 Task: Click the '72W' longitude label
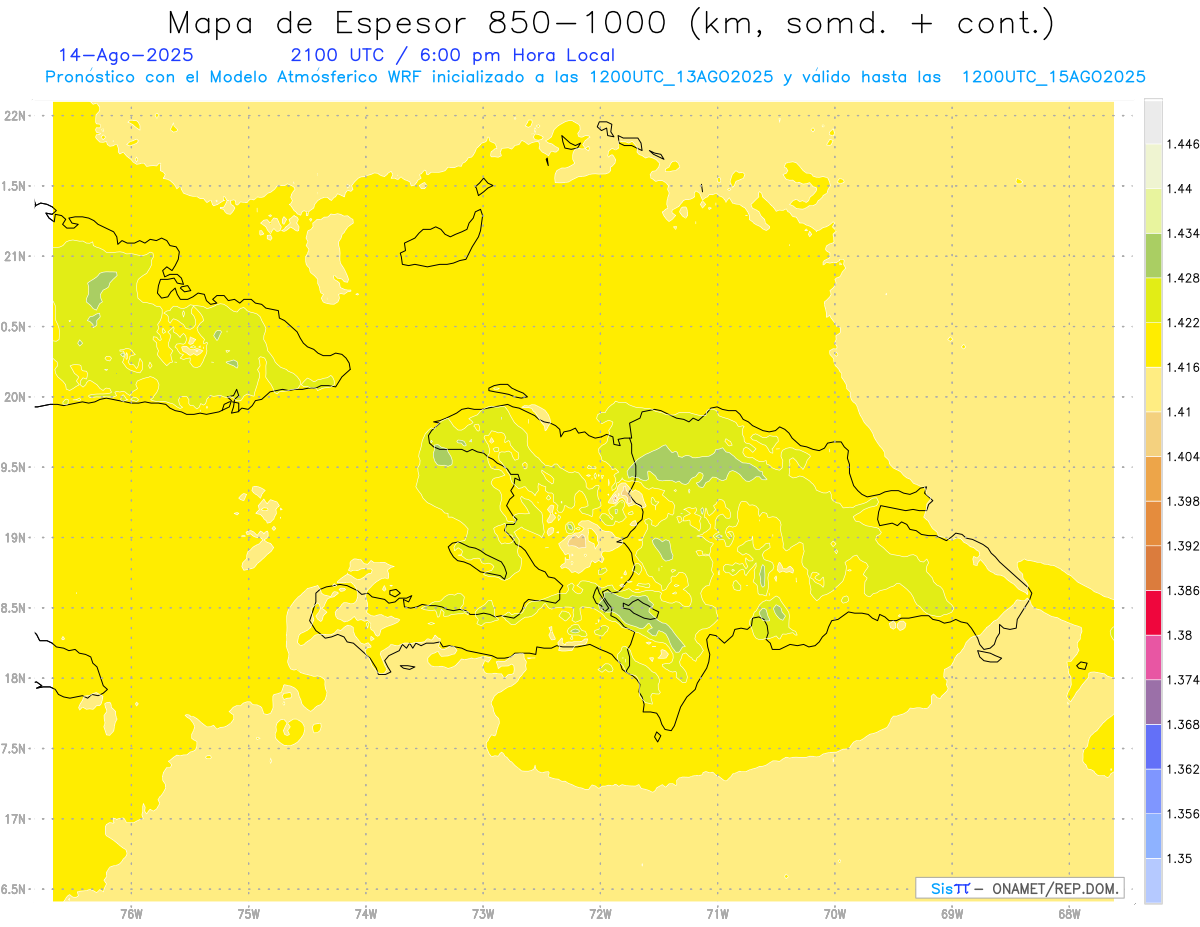600,914
